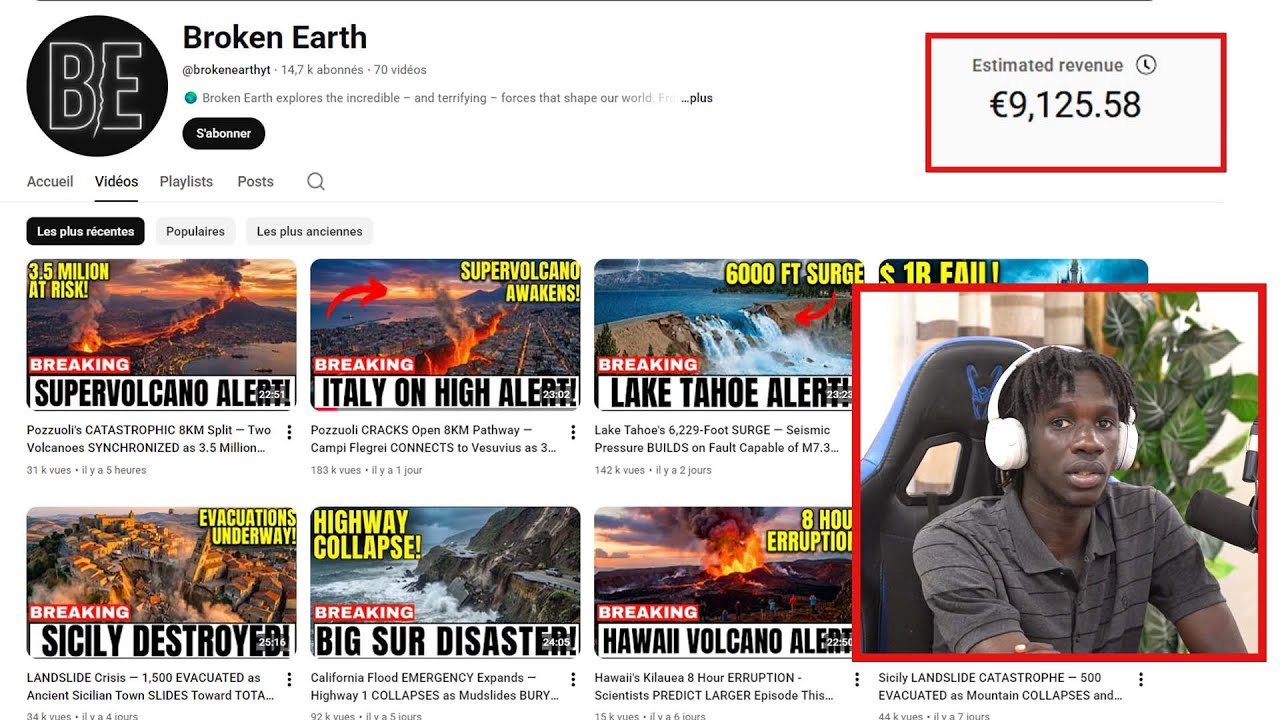
Task: Open options menu for California Flood EMERGENCY video
Action: pyautogui.click(x=573, y=680)
